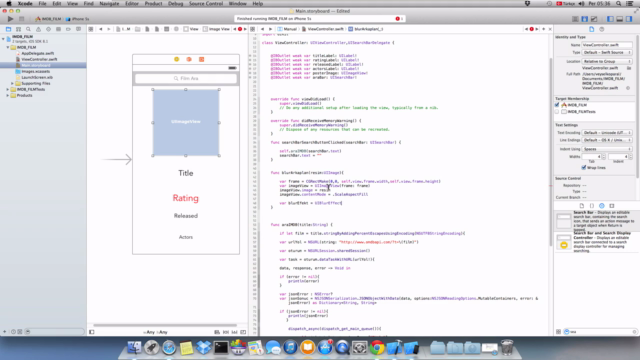Open the File menu
This screenshot has width=640, height=360.
[x=42, y=4]
